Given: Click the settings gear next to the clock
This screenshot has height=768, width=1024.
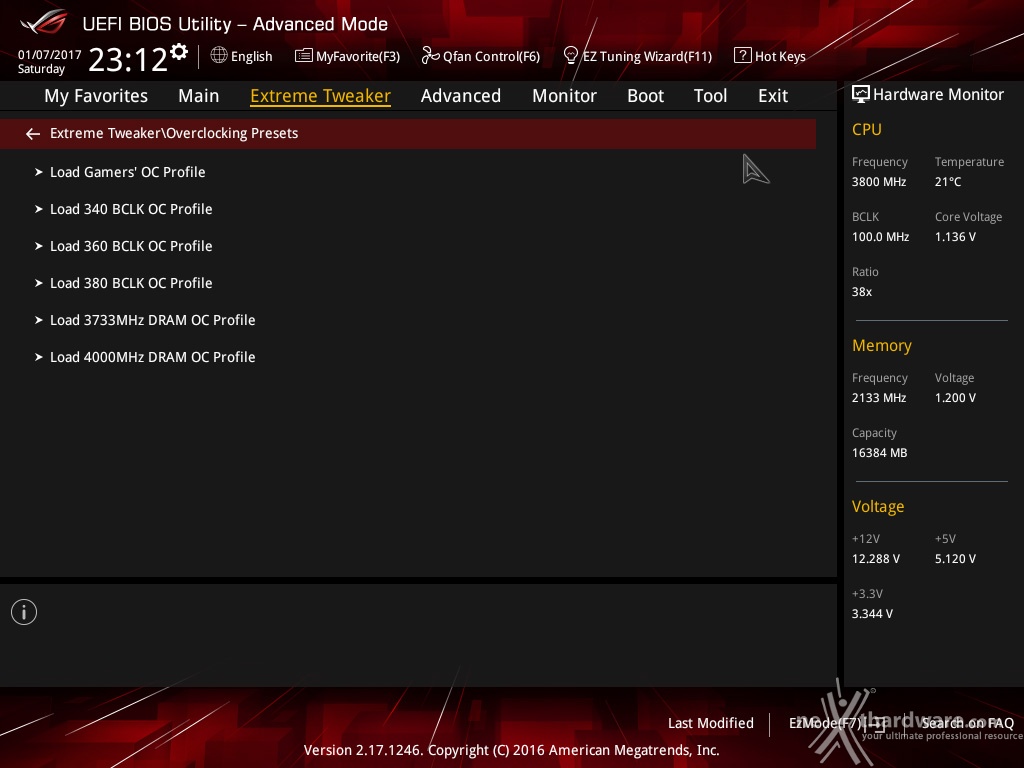Looking at the screenshot, I should tap(179, 51).
